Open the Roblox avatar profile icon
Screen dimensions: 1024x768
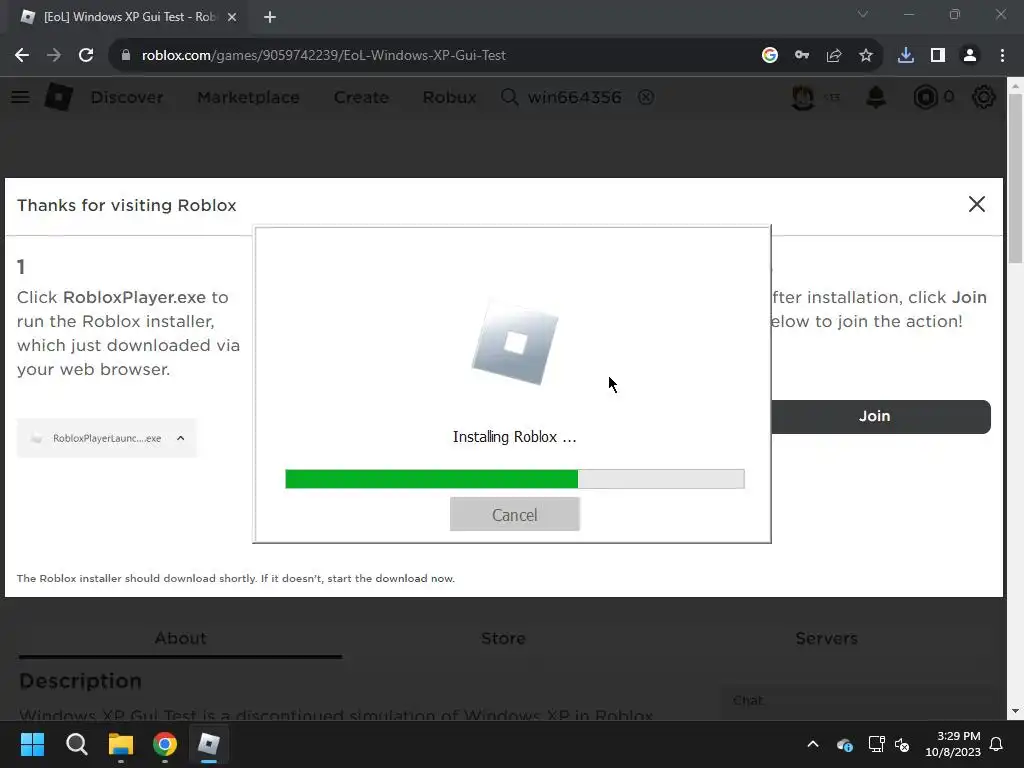click(x=803, y=97)
